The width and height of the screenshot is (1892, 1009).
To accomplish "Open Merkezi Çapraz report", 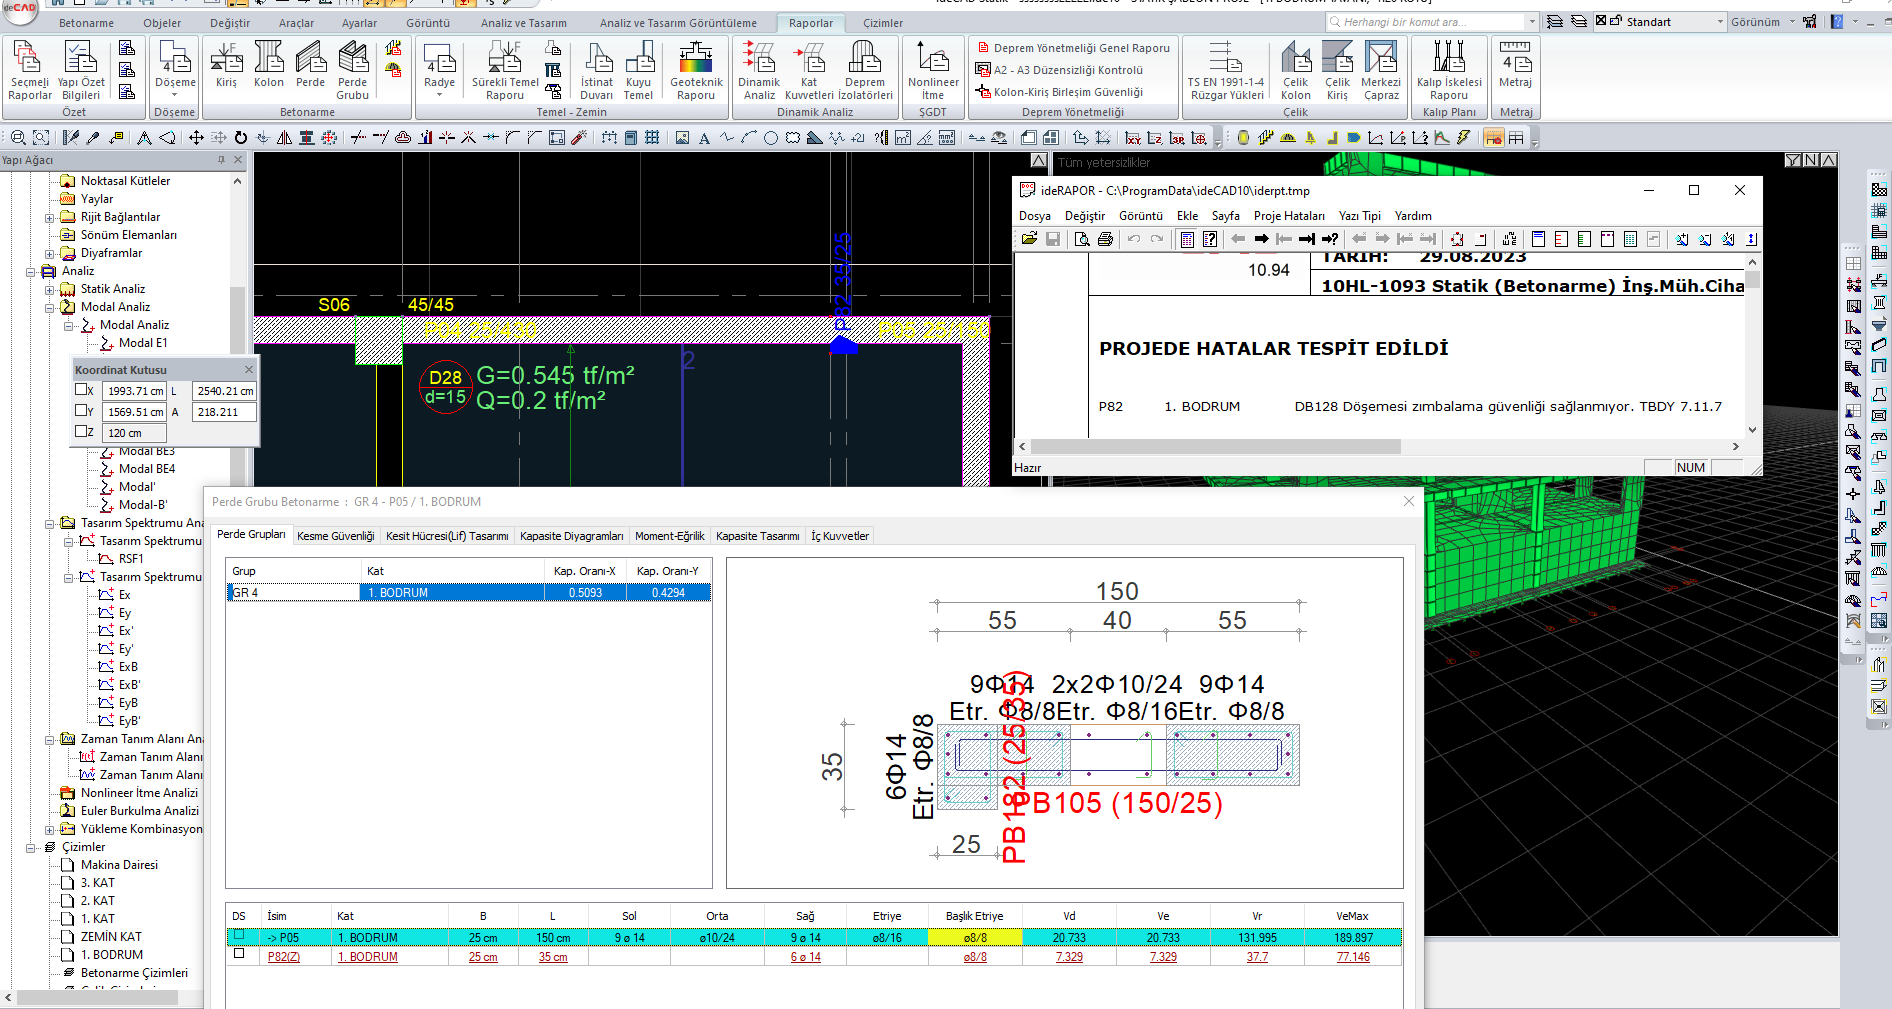I will coord(1381,70).
